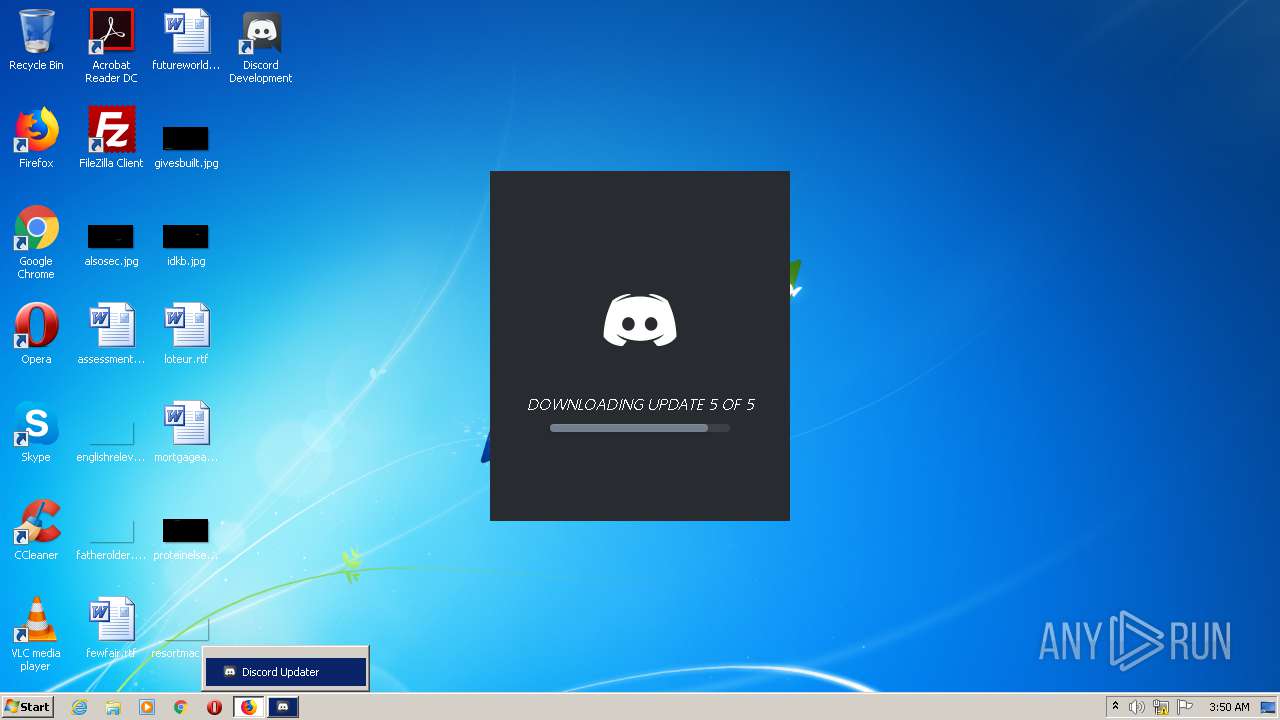Click the update download progress bar
The width and height of the screenshot is (1280, 720).
click(640, 428)
